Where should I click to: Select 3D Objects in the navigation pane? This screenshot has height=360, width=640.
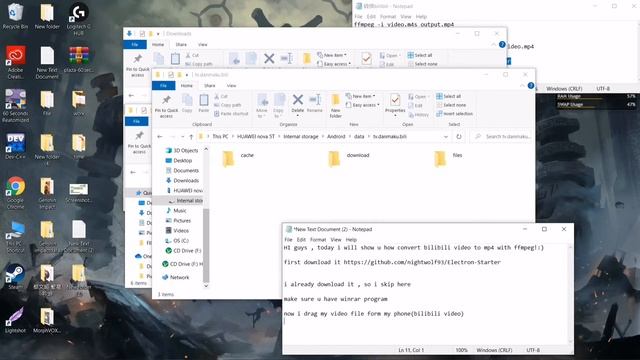[x=182, y=151]
